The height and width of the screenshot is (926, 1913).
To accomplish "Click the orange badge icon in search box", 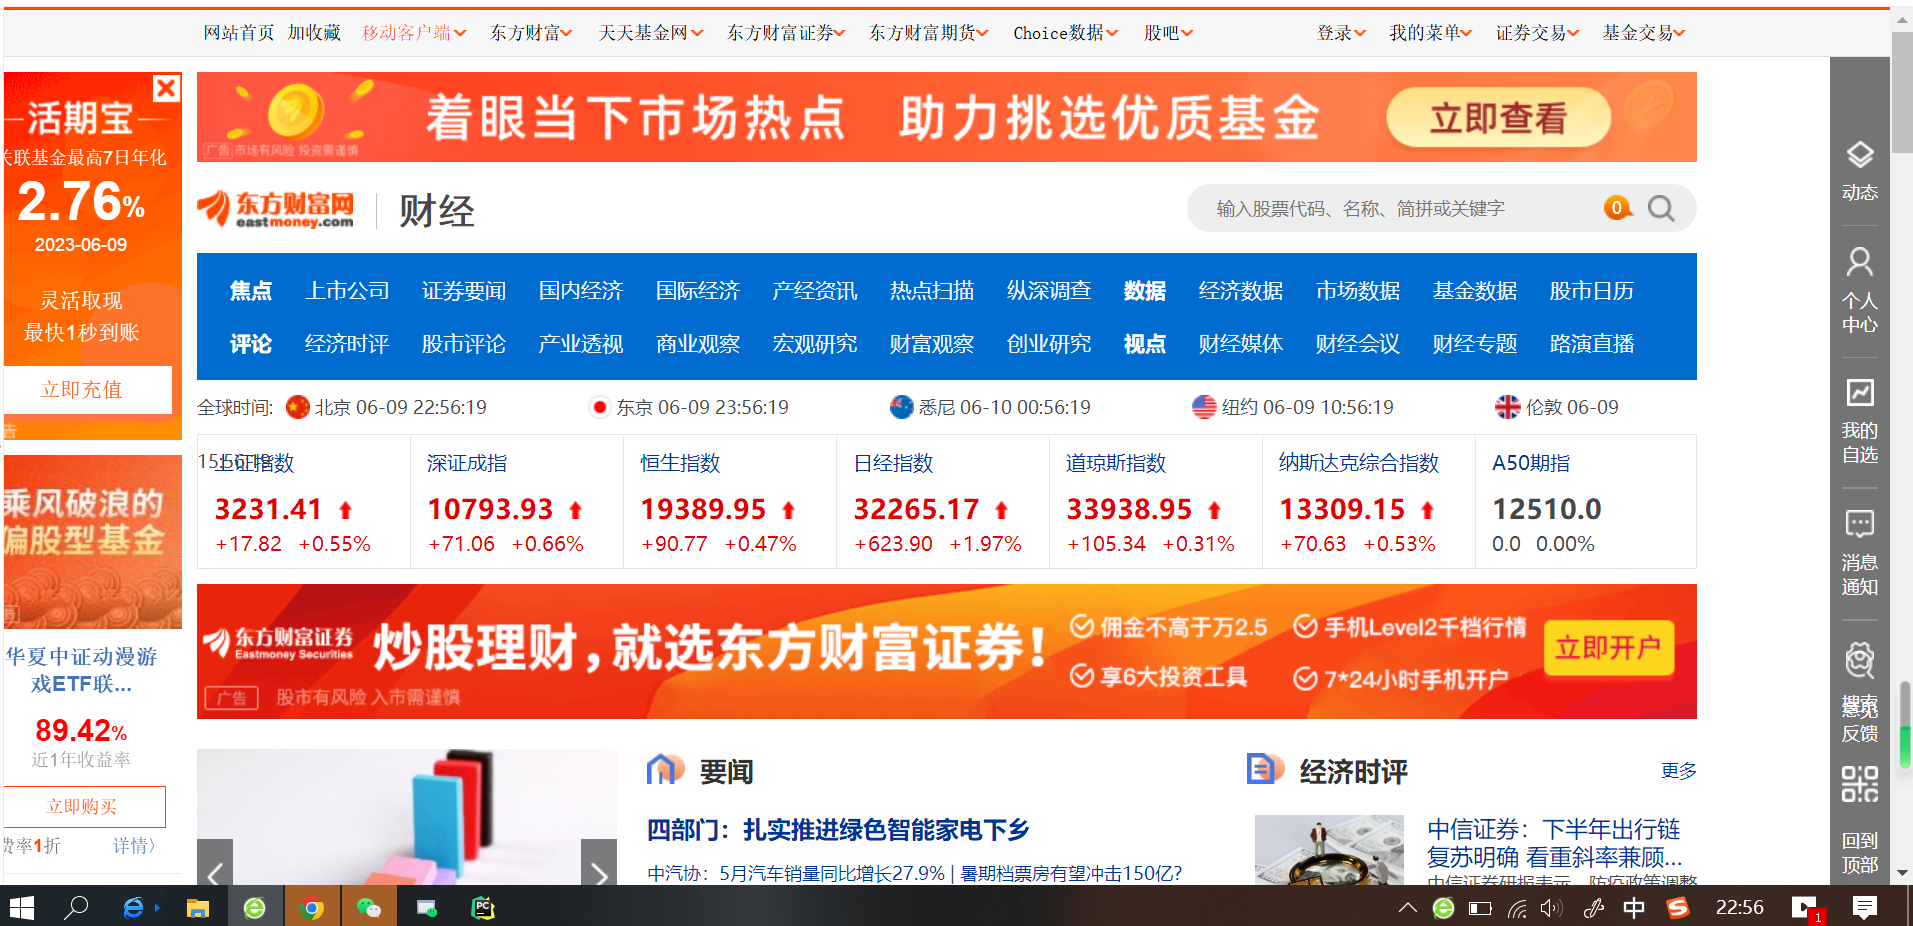I will click(1616, 208).
